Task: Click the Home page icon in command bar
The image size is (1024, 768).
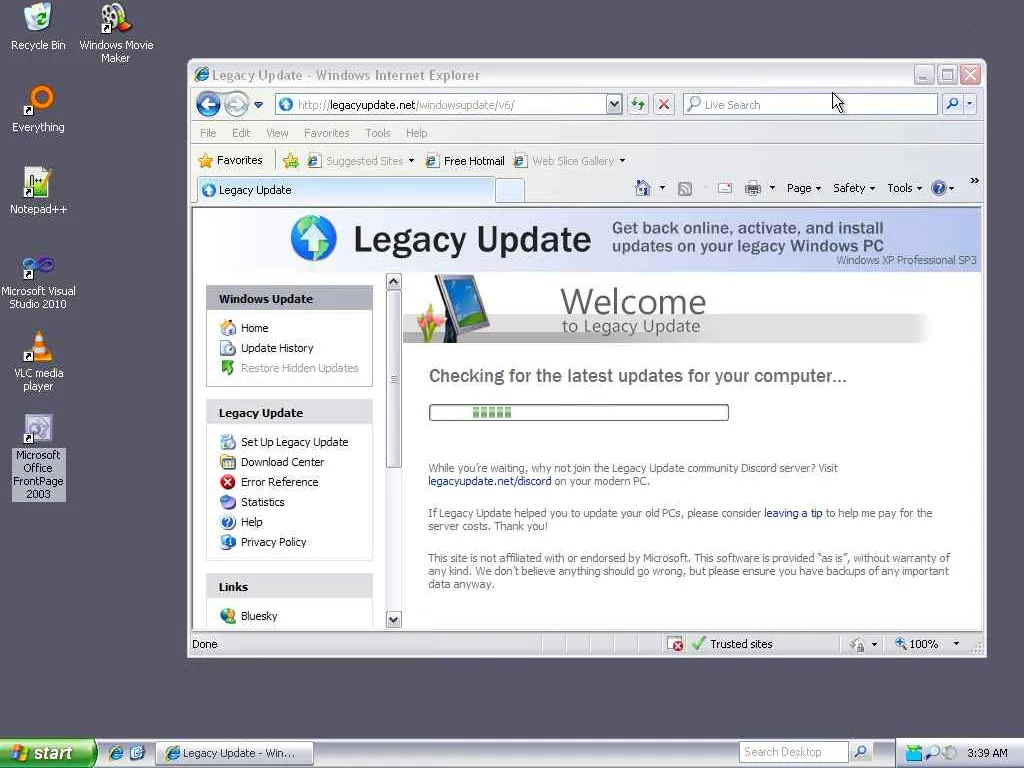Action: [x=643, y=189]
